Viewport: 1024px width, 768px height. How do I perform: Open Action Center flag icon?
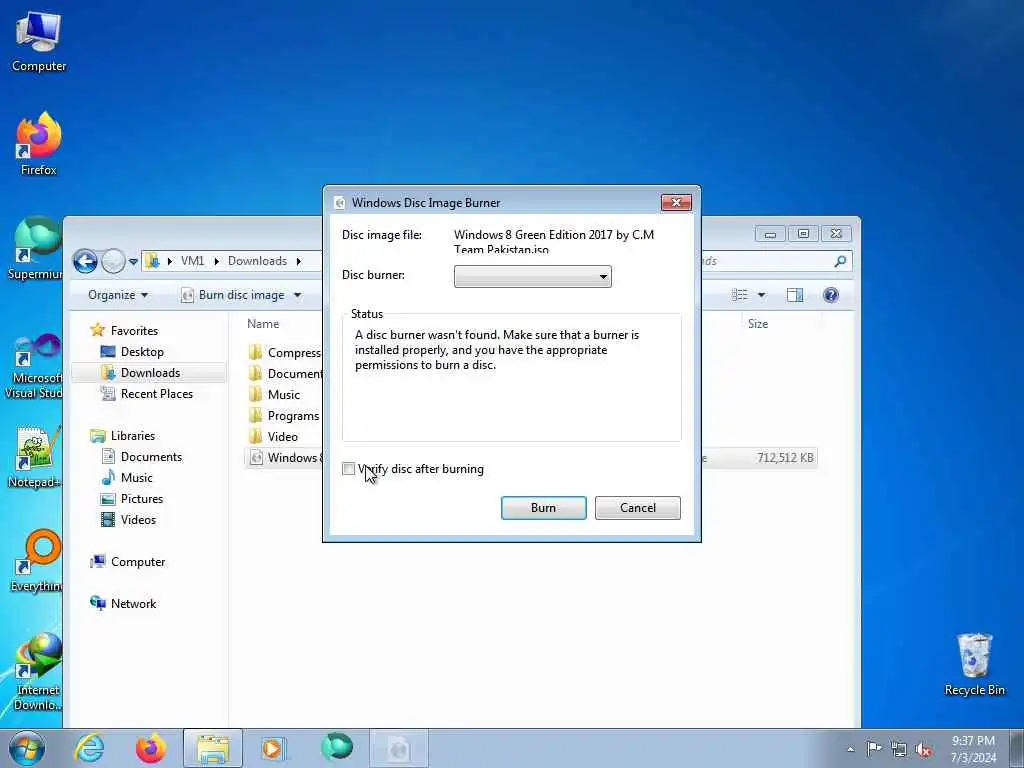click(873, 748)
